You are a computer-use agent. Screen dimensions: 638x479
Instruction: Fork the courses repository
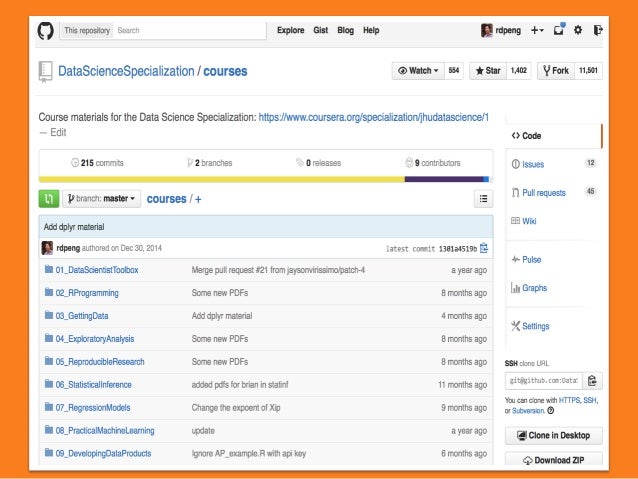click(x=556, y=71)
